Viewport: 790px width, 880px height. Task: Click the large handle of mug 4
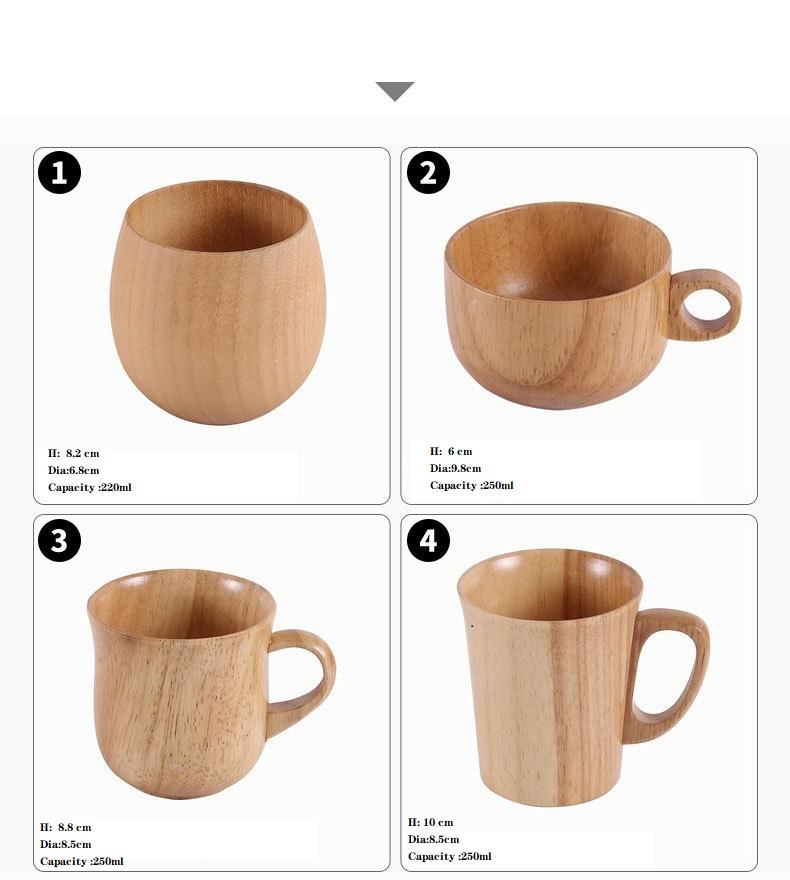[668, 673]
